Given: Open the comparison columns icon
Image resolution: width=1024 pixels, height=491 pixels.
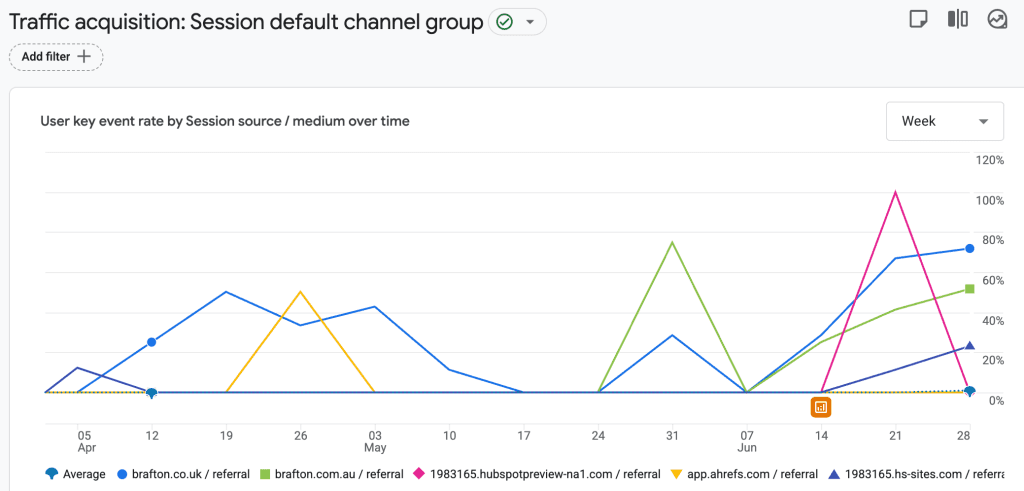Looking at the screenshot, I should (957, 20).
